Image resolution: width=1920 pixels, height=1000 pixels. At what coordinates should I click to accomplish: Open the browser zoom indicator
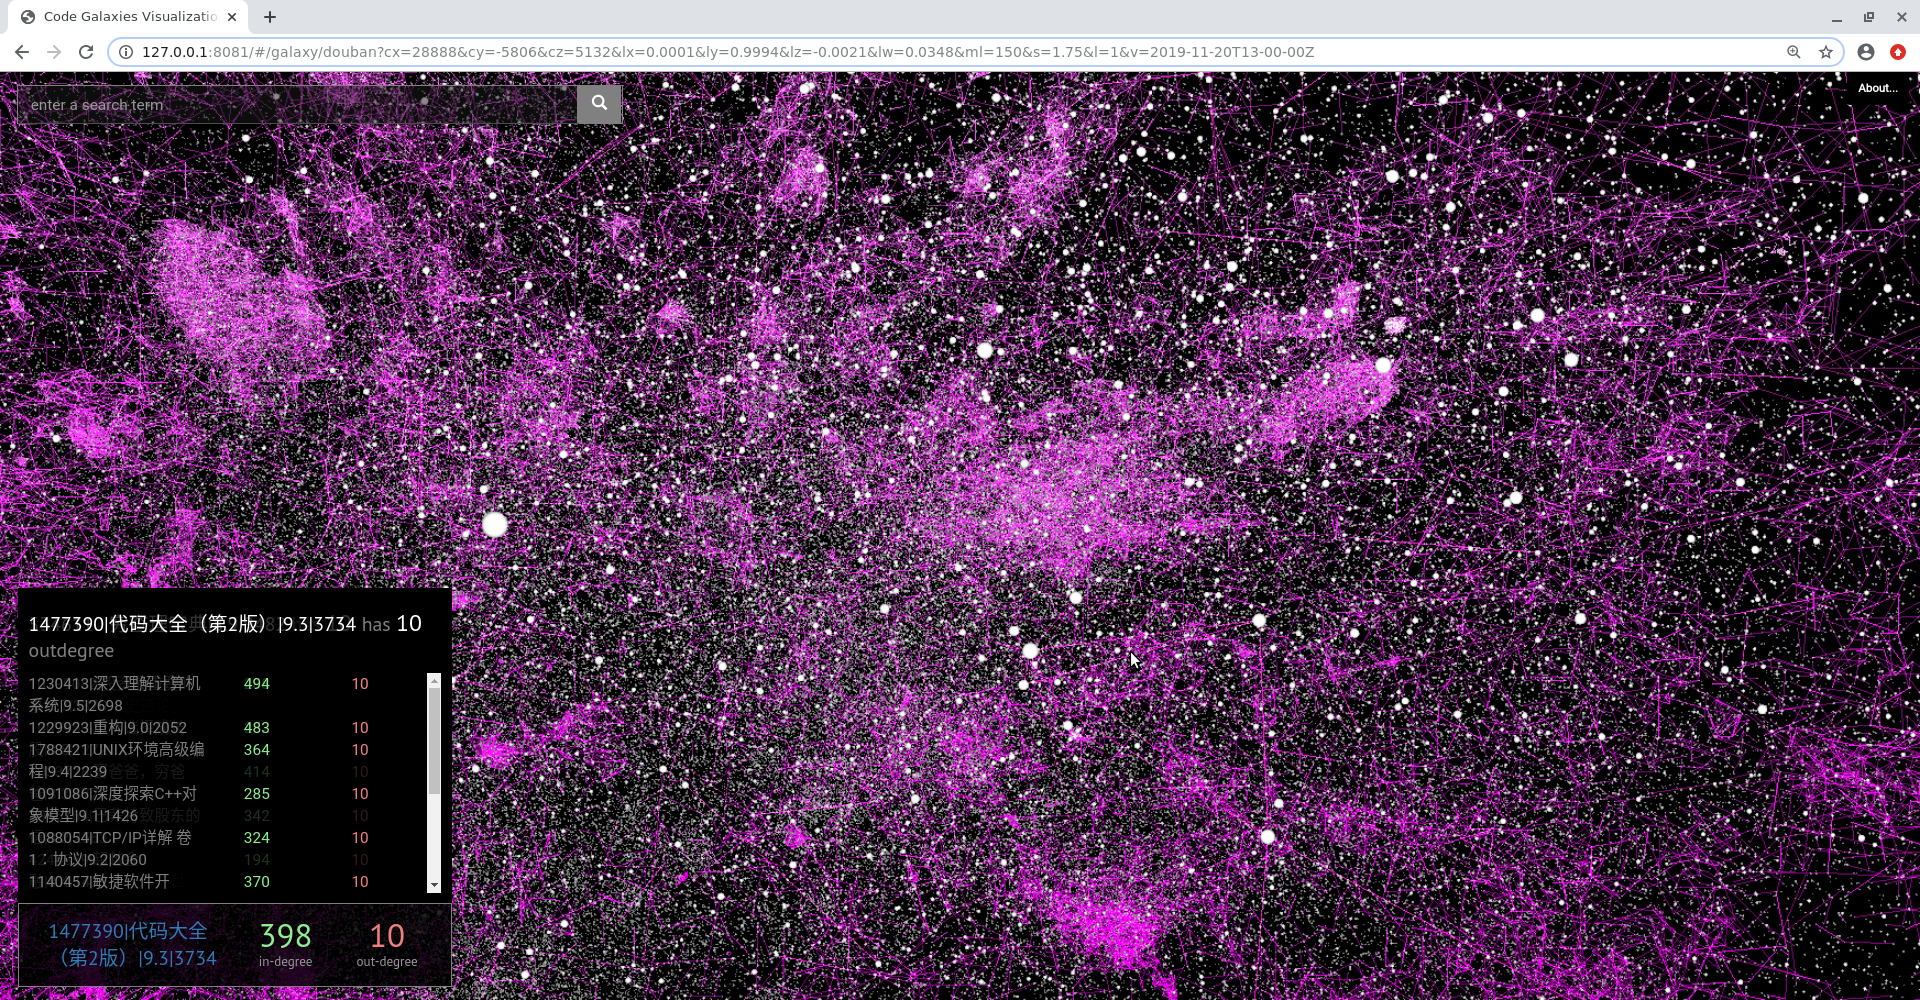click(x=1794, y=52)
